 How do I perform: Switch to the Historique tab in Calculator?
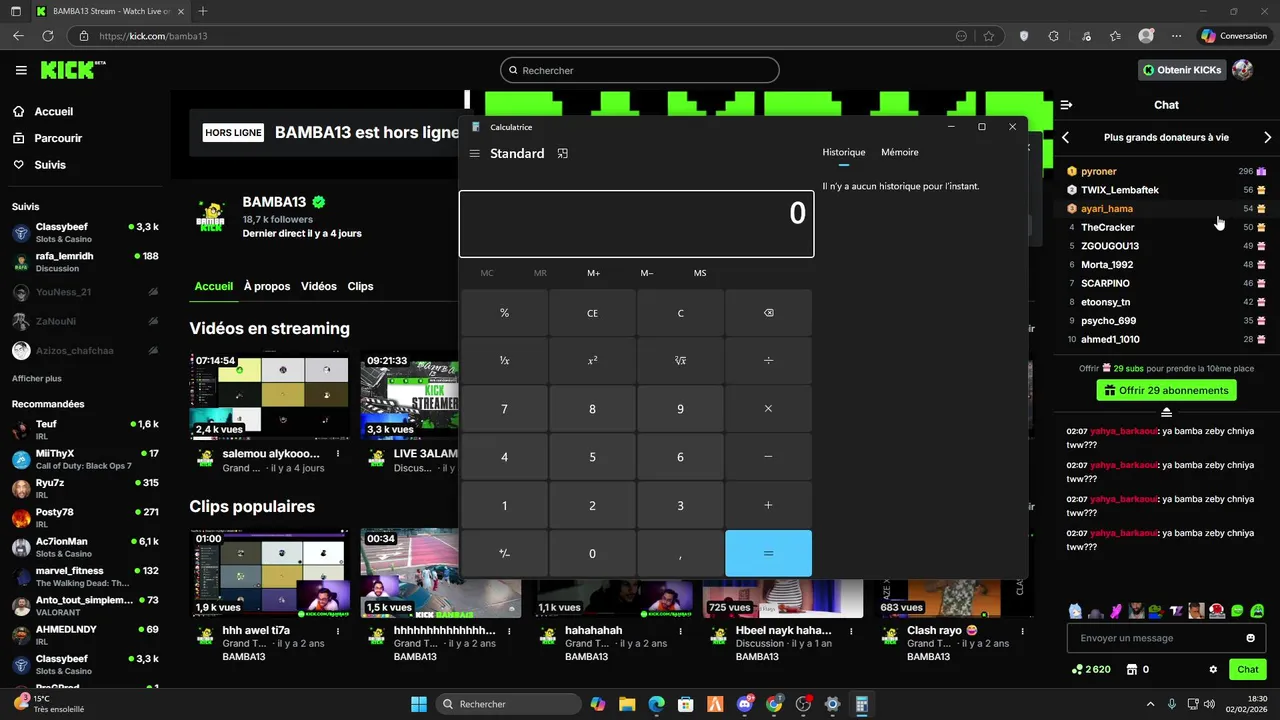[844, 152]
